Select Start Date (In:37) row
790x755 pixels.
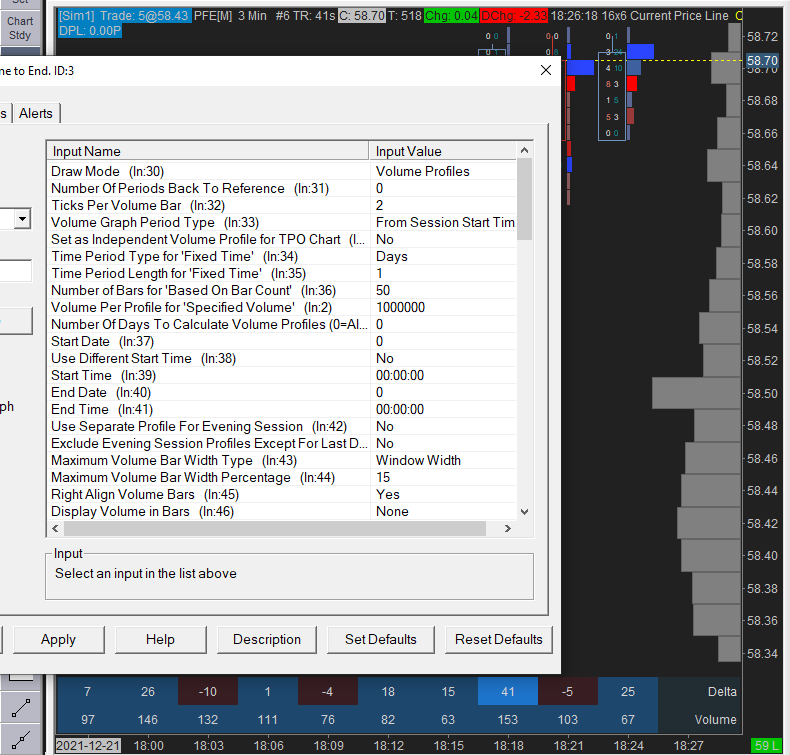click(x=282, y=341)
